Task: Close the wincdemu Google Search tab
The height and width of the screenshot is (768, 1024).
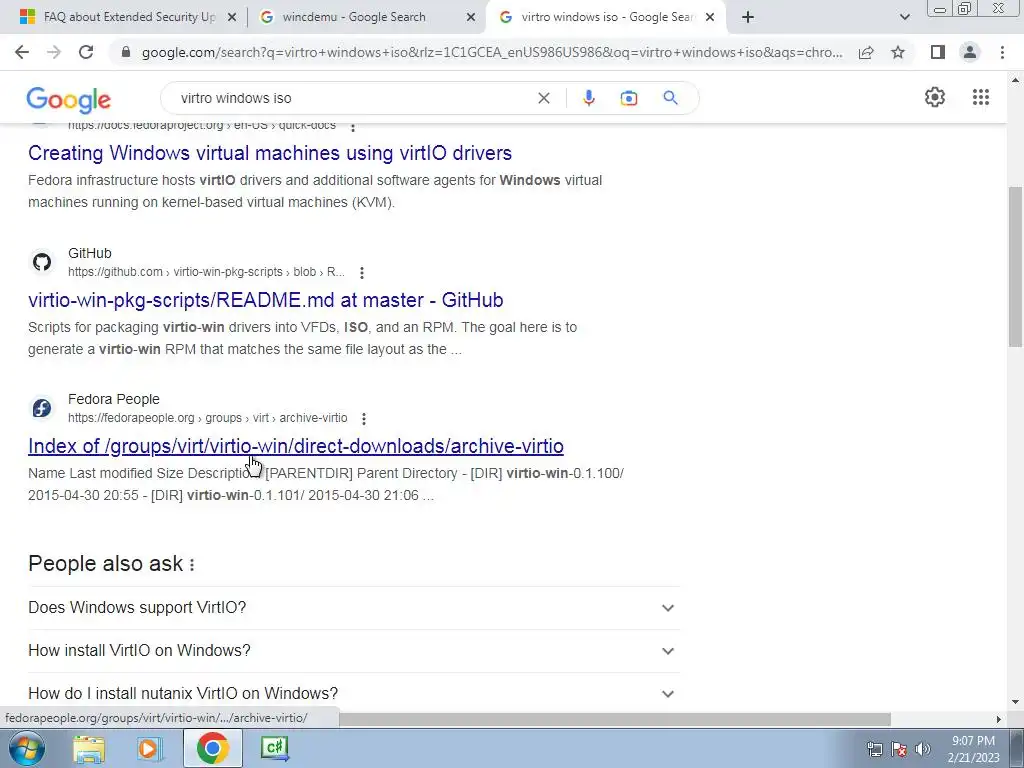Action: [470, 17]
